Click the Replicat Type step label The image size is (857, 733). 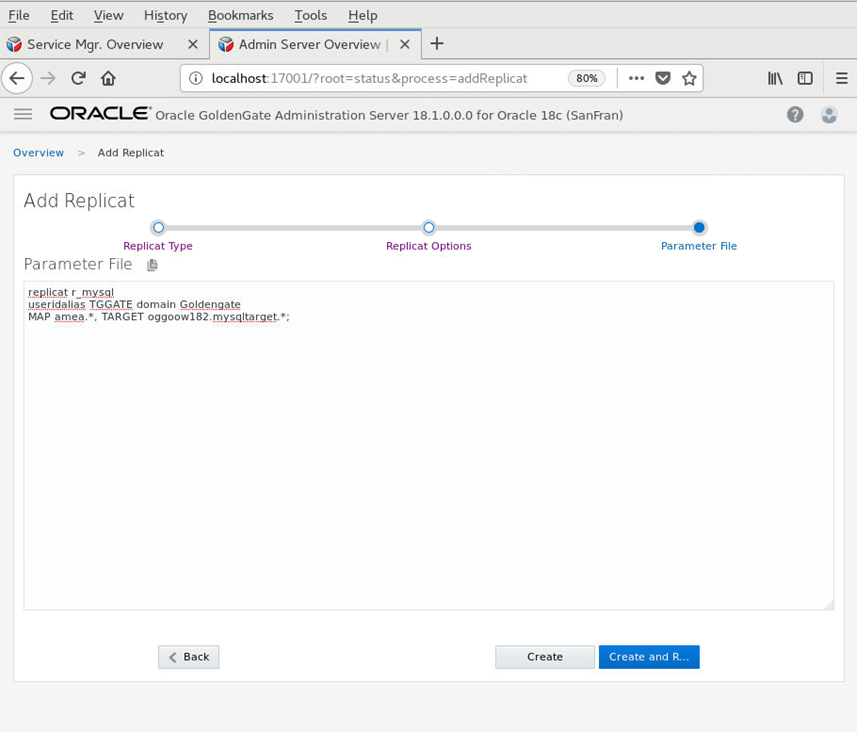point(158,246)
